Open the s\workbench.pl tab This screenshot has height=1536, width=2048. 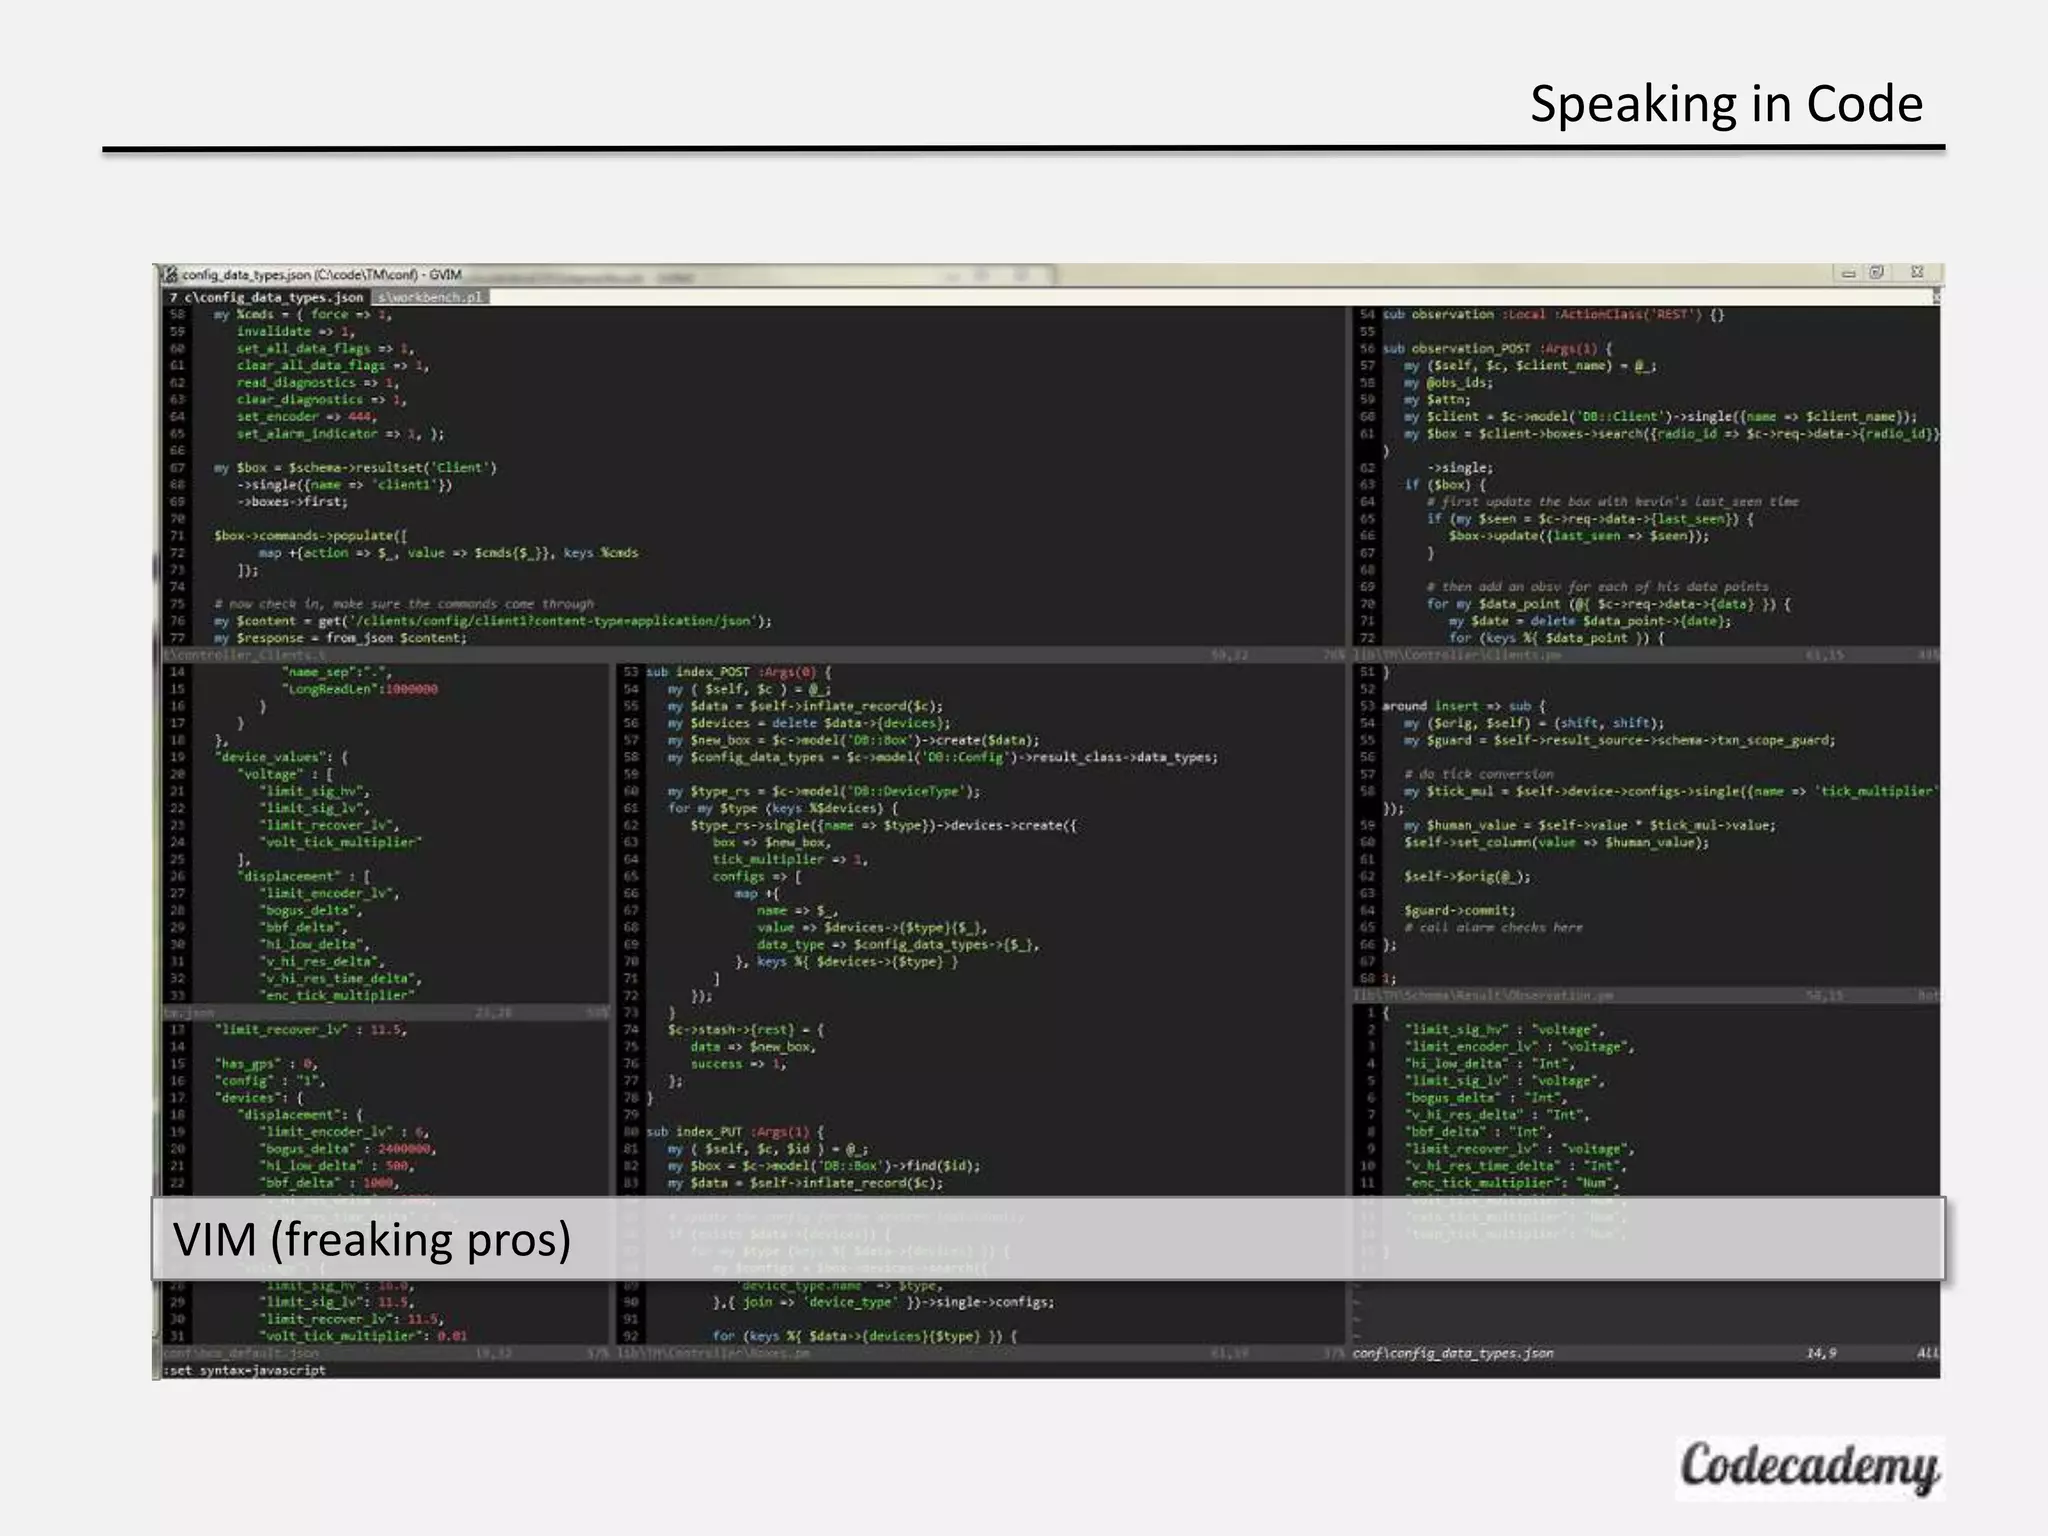click(430, 297)
